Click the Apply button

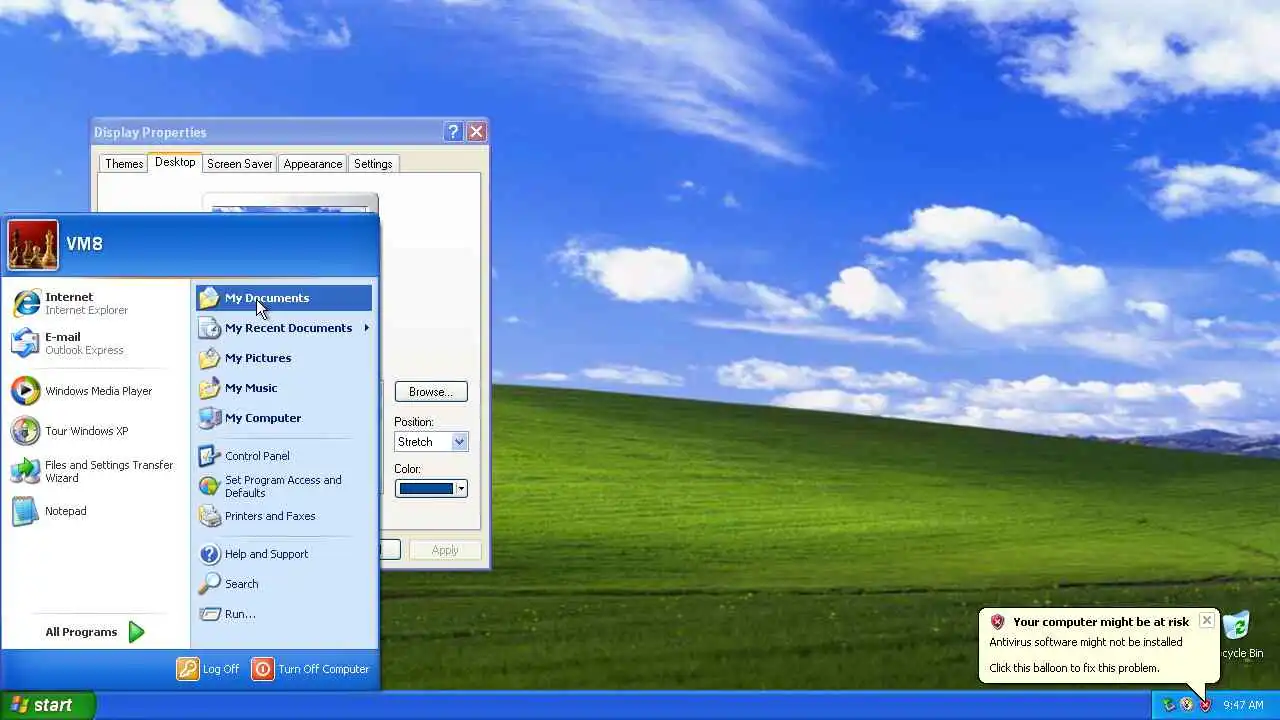coord(445,550)
